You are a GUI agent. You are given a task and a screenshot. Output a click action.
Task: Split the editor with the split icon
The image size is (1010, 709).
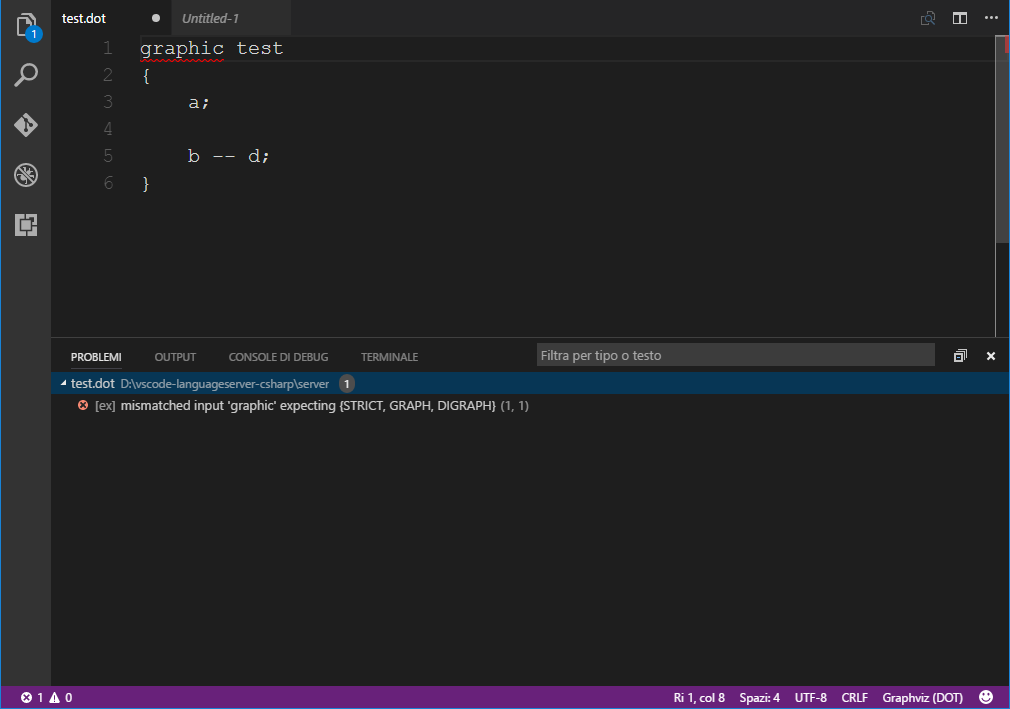(x=960, y=18)
